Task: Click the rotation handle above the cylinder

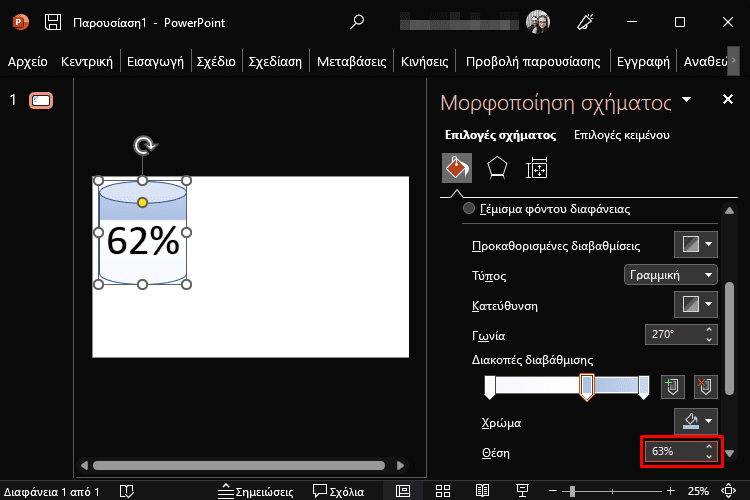Action: click(x=143, y=145)
